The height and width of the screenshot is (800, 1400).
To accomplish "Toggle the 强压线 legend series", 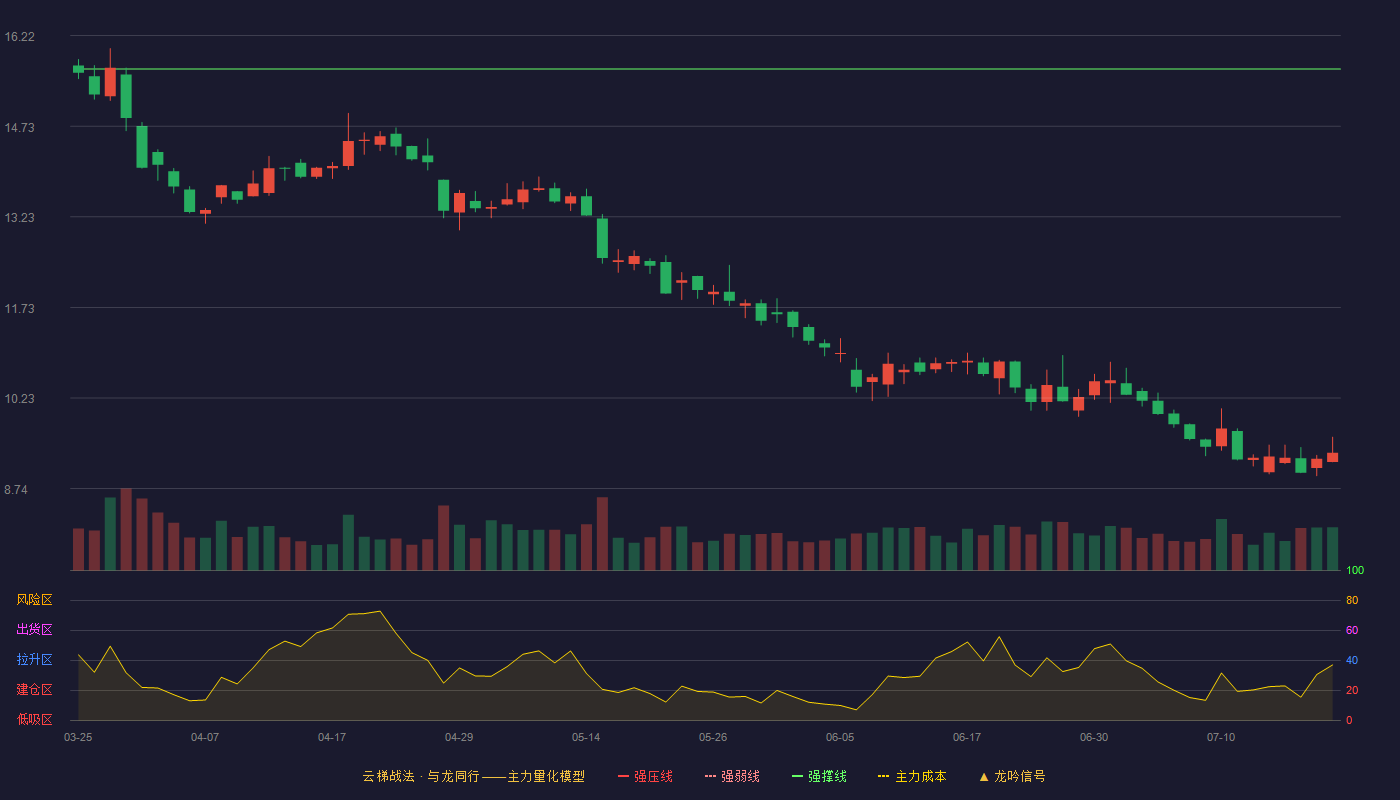I will point(645,776).
